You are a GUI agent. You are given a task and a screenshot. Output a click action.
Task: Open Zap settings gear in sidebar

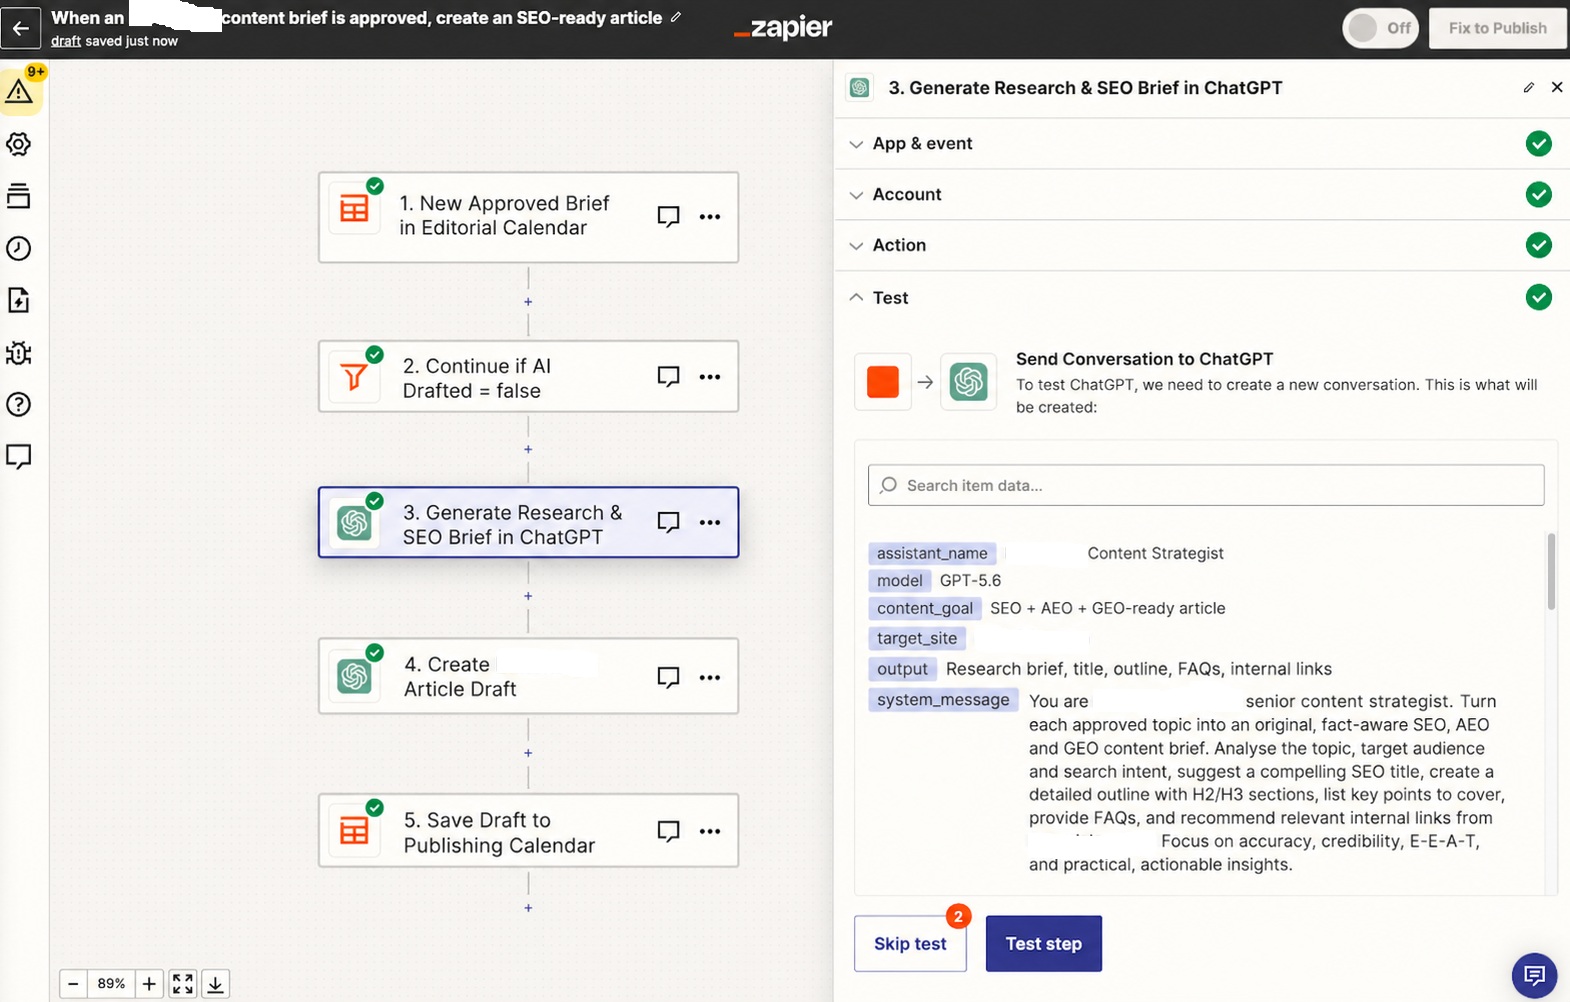[x=19, y=144]
